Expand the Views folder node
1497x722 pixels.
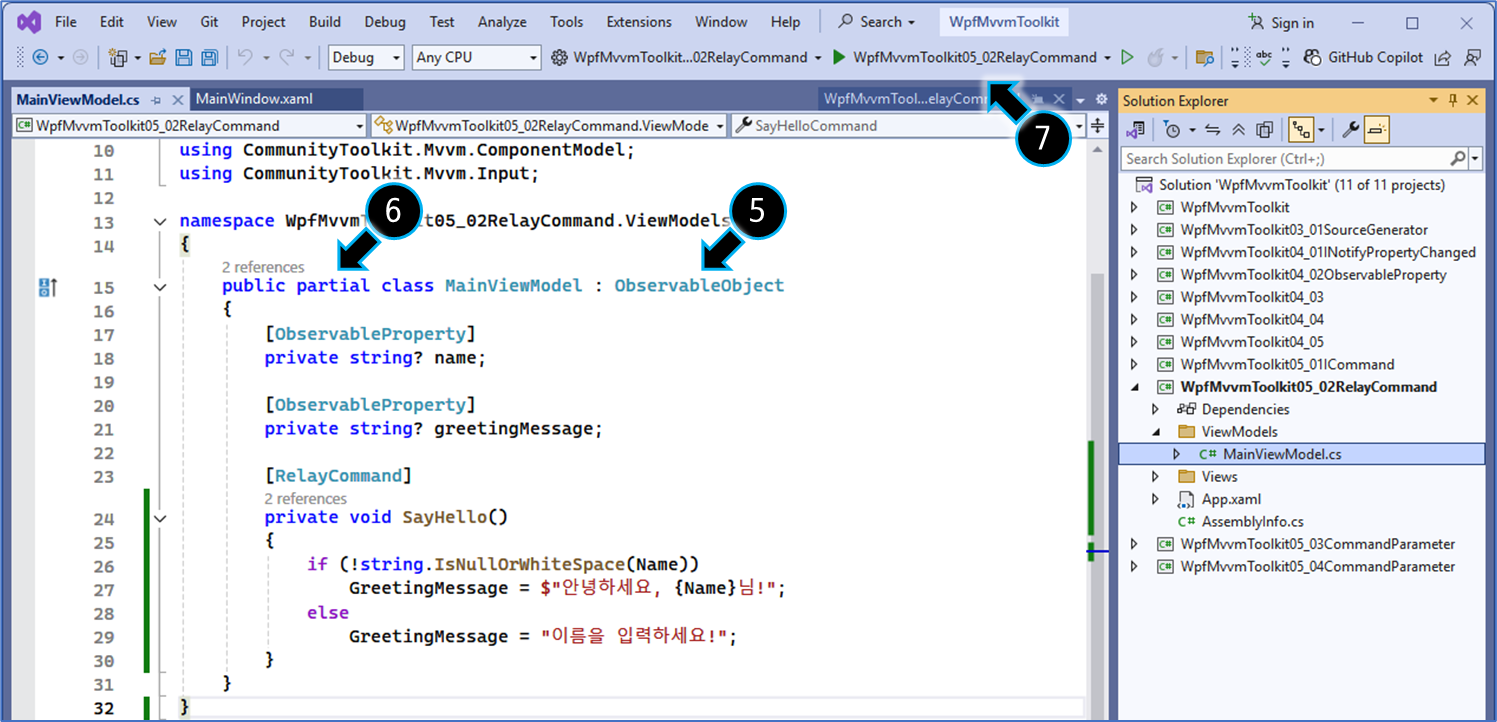(x=1156, y=477)
